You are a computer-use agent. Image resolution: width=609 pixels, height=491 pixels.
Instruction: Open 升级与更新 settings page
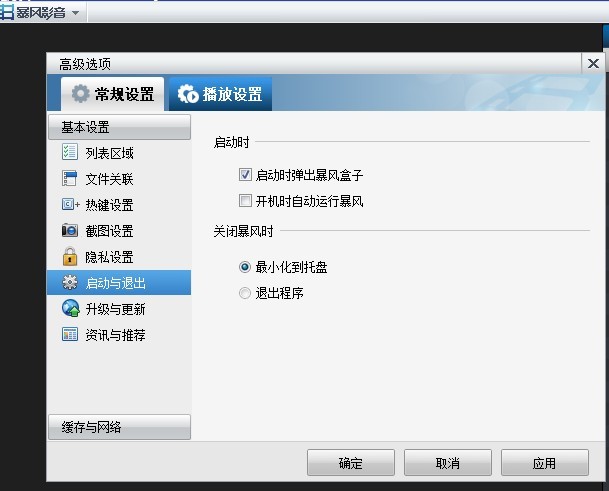tap(119, 309)
